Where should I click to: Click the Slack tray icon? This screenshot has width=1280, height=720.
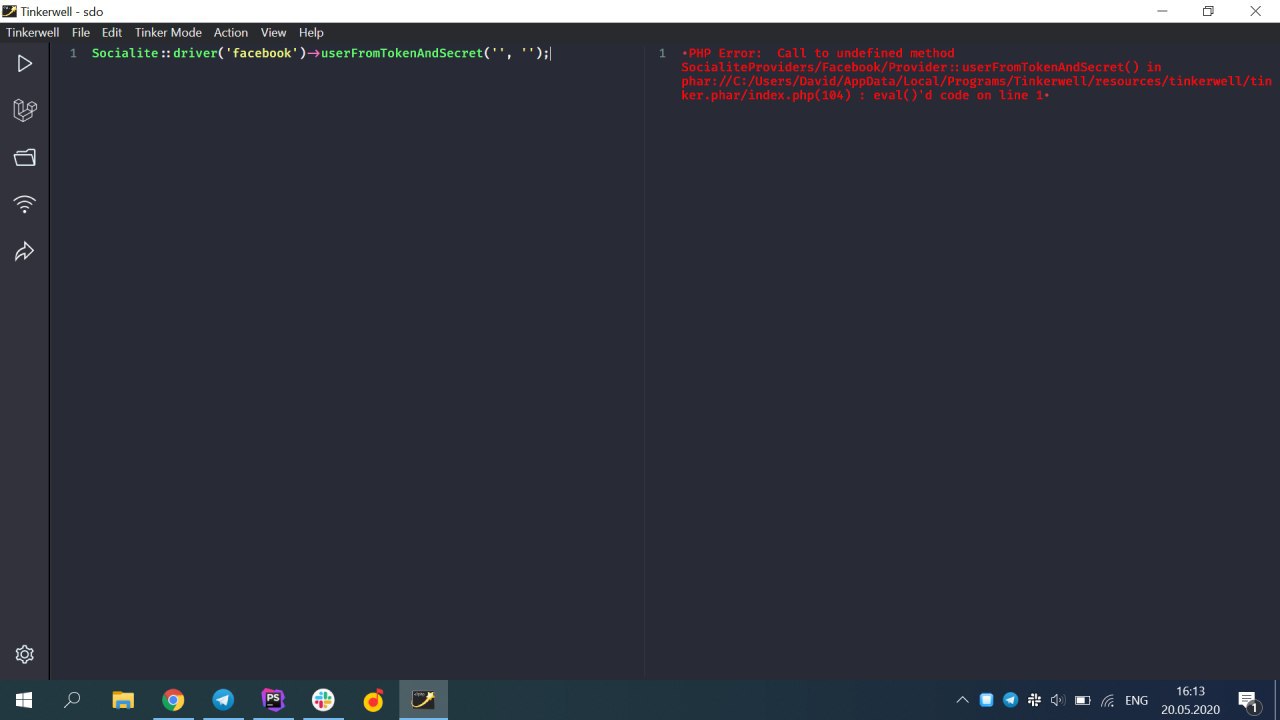coord(1034,700)
